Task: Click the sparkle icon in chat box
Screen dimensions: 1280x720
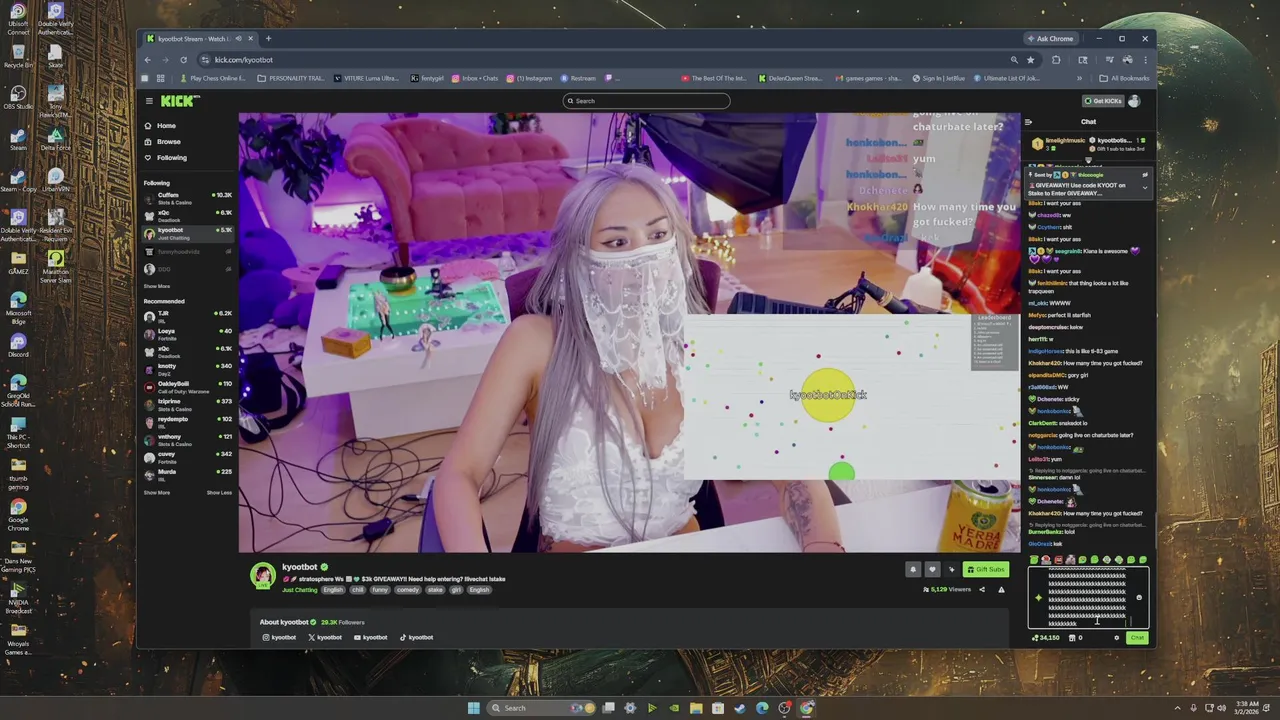Action: point(1038,598)
